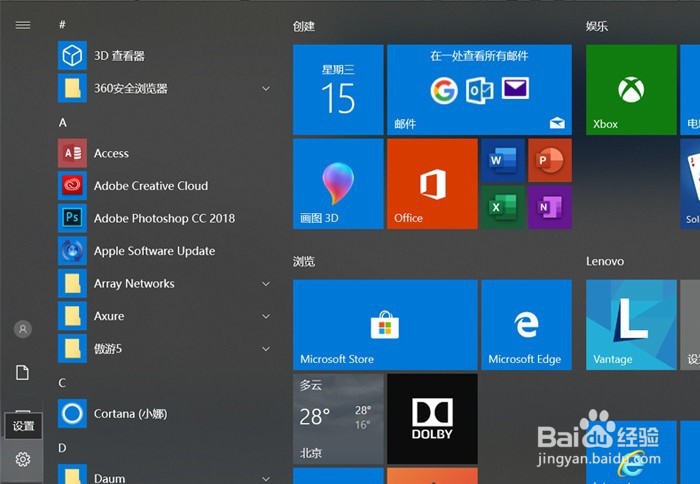Click the Solitaire card tile
Viewport: 700px width, 484px height.
coord(690,184)
